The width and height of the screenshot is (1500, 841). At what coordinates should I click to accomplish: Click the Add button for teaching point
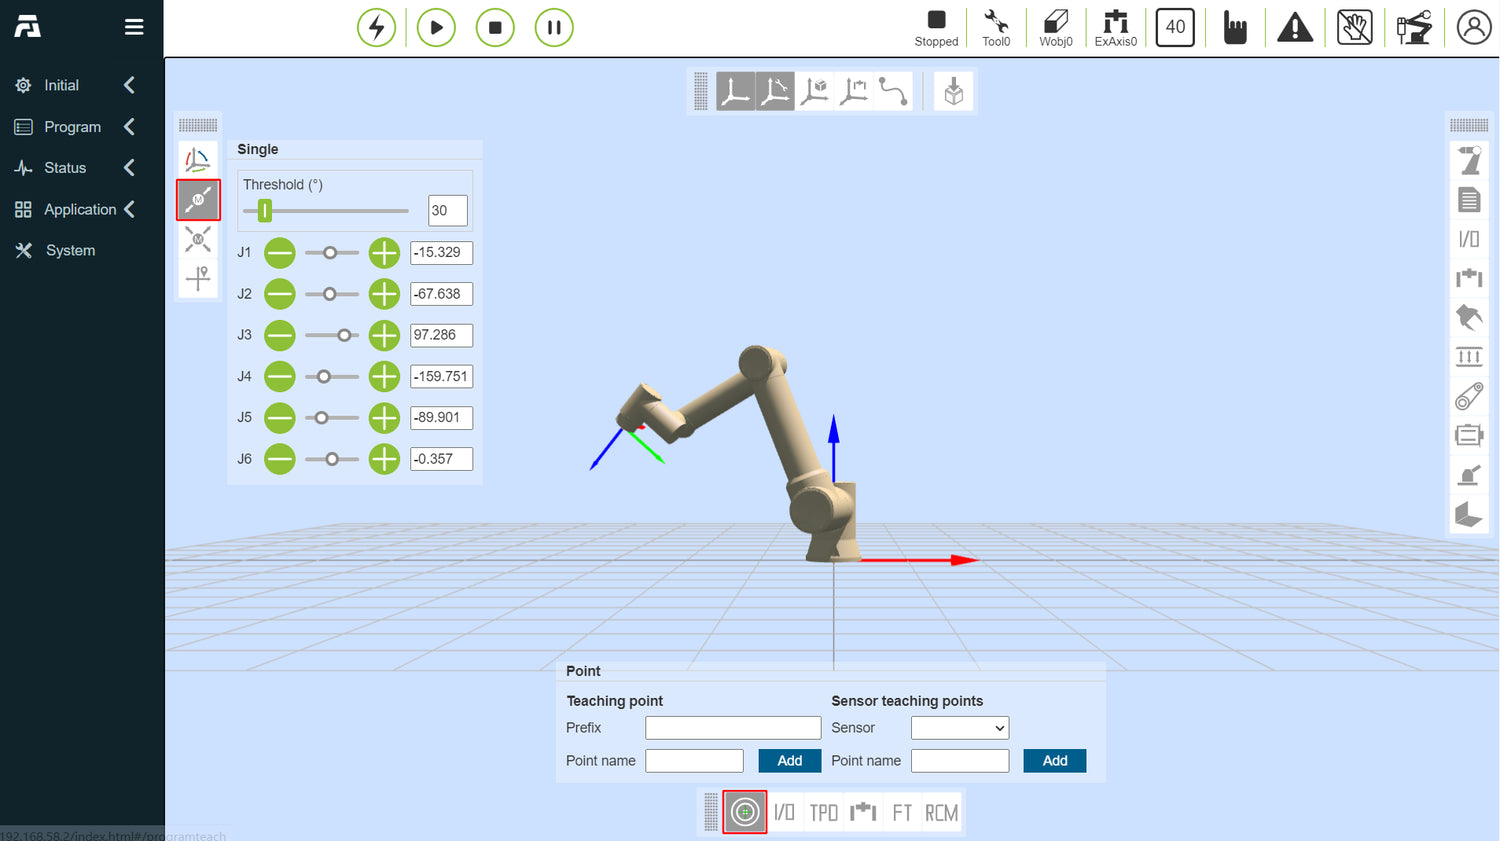pyautogui.click(x=789, y=760)
